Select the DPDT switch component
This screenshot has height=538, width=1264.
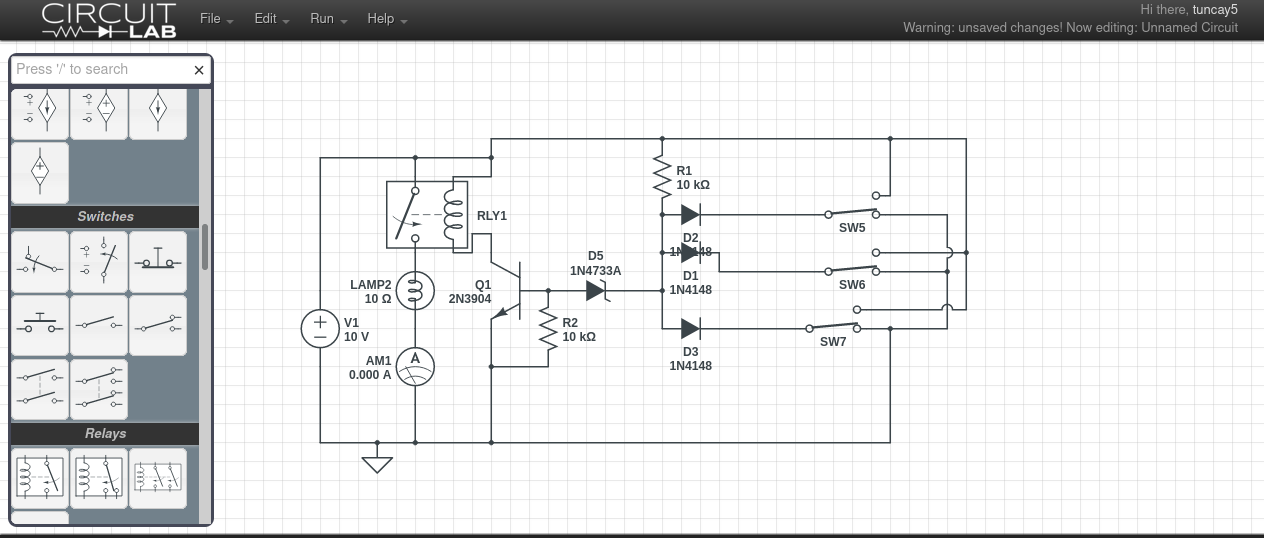99,388
